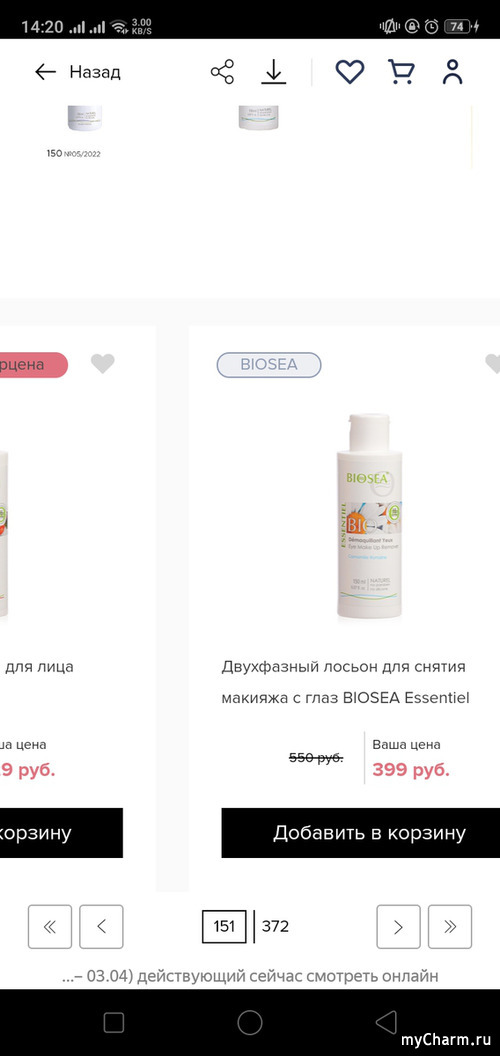Open the user profile icon
This screenshot has width=500, height=1056.
click(x=453, y=72)
